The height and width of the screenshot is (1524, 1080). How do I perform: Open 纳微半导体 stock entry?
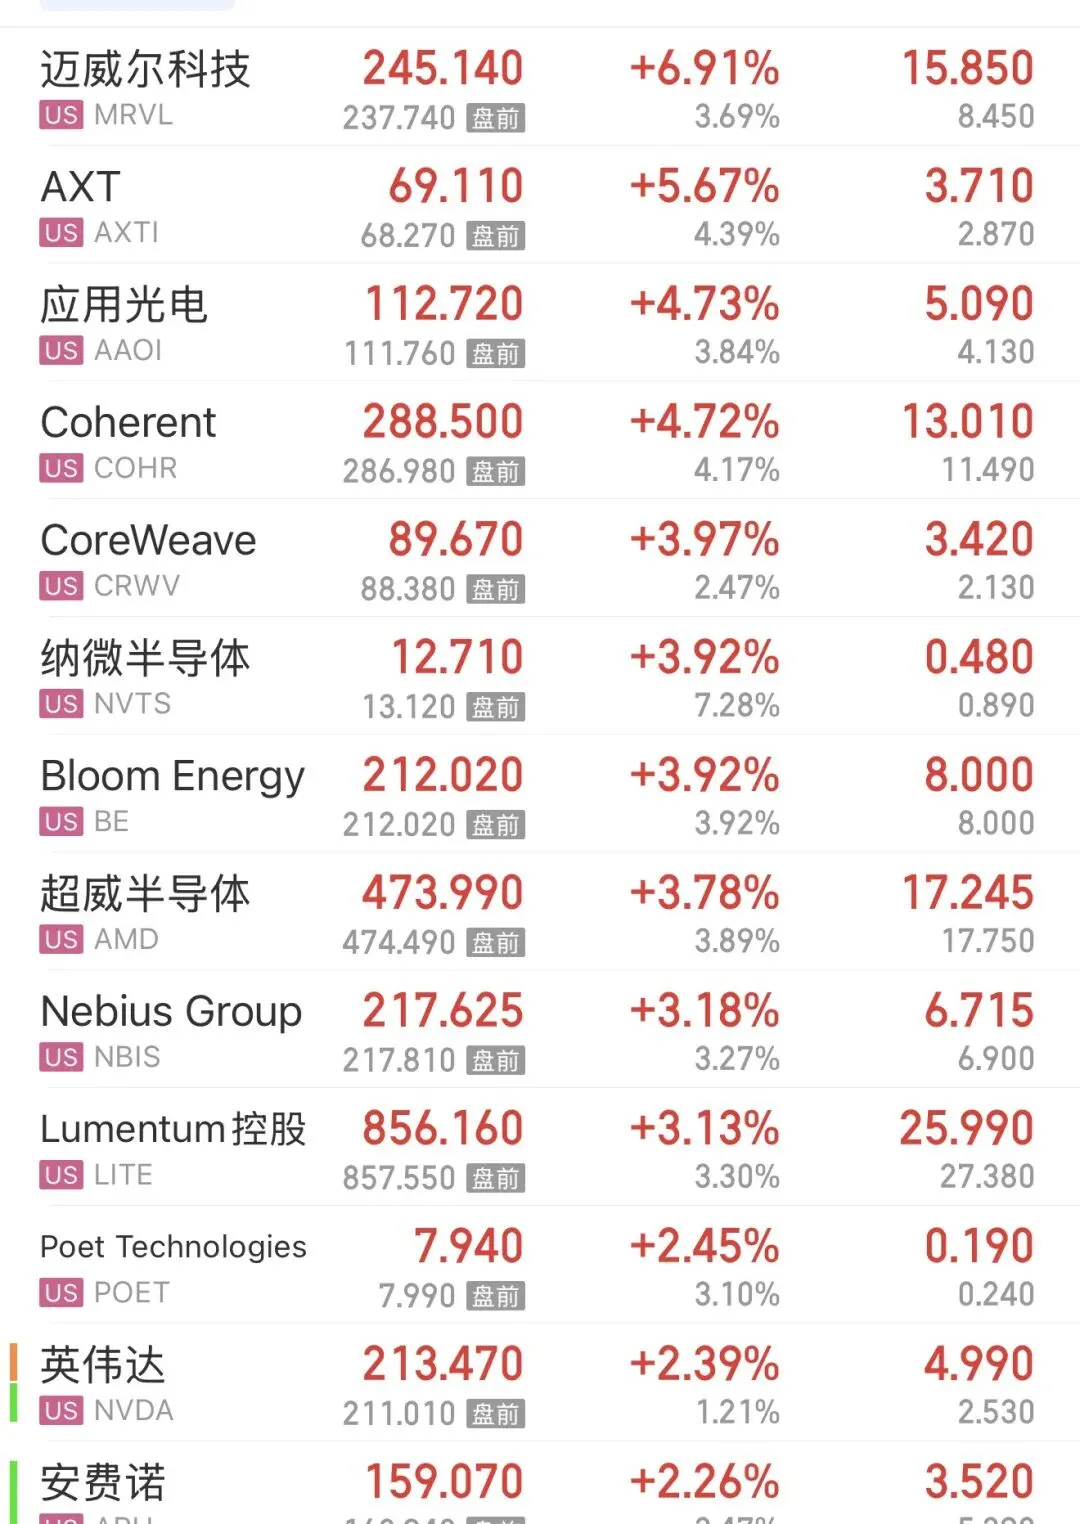(x=540, y=677)
